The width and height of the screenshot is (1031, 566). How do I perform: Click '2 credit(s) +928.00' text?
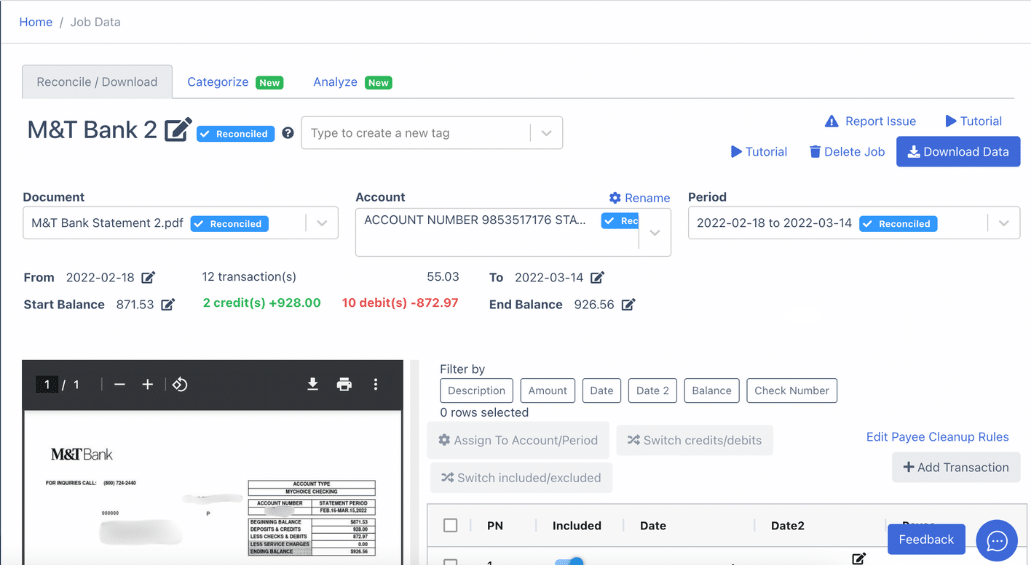coord(262,303)
